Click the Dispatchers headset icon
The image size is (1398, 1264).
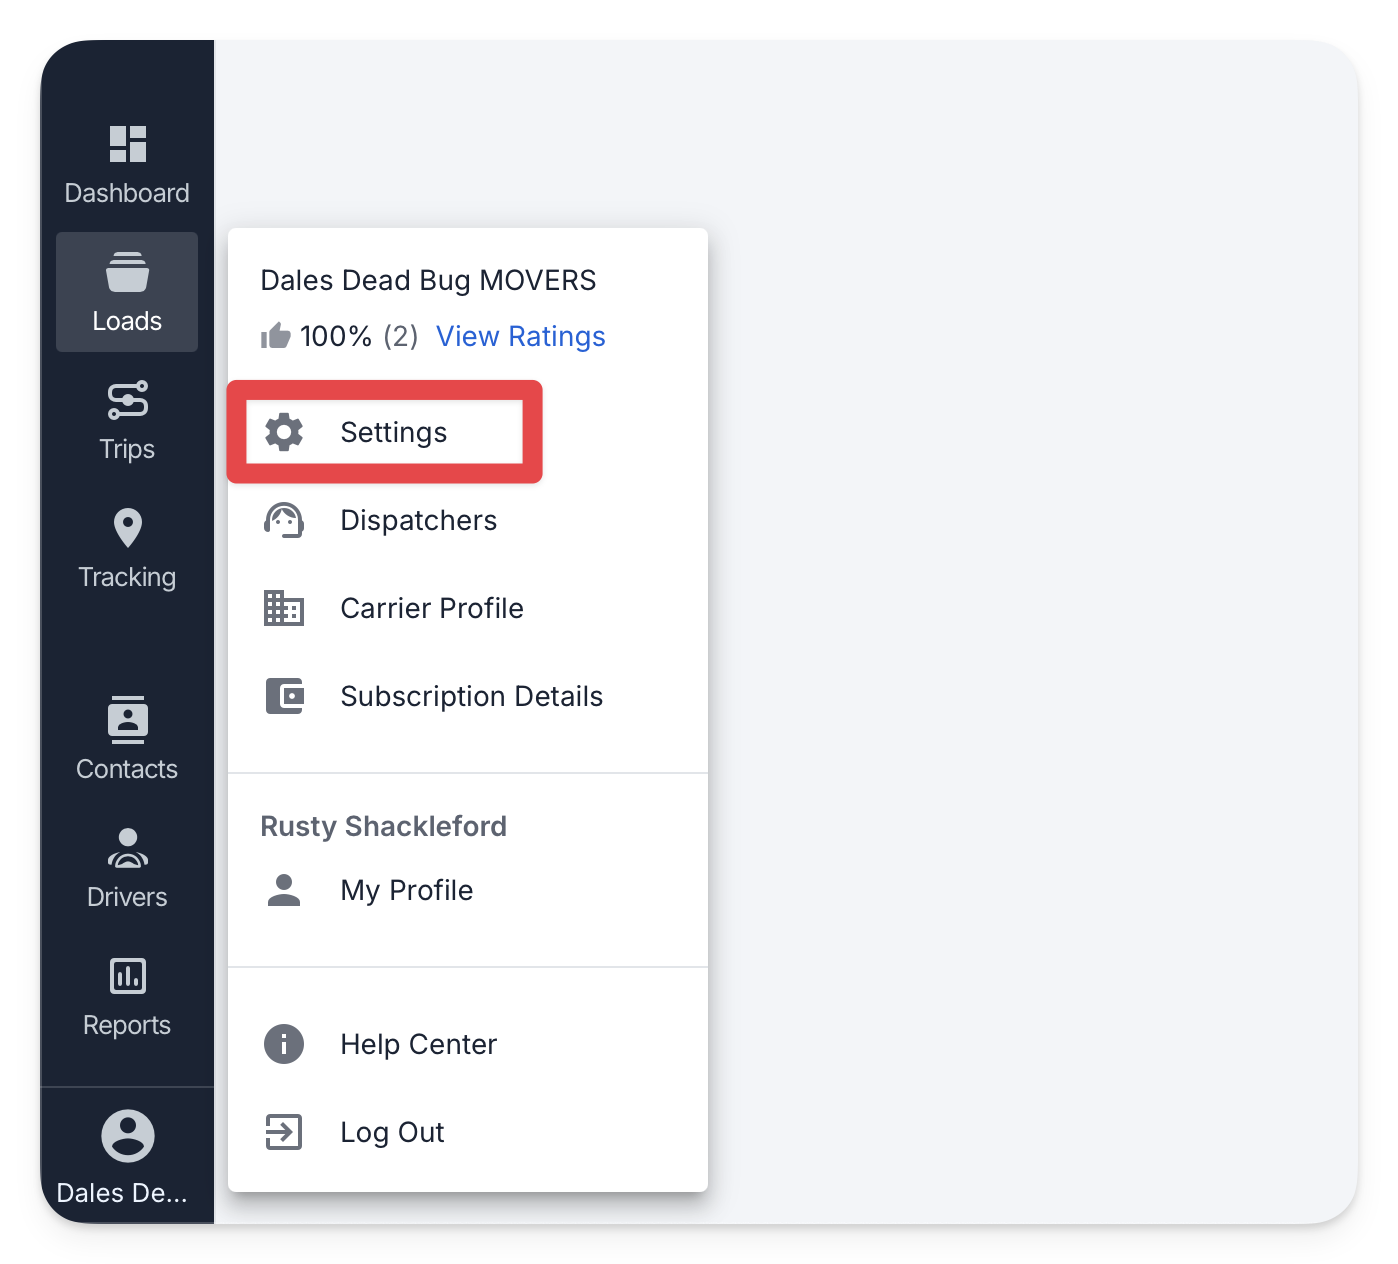pyautogui.click(x=284, y=520)
